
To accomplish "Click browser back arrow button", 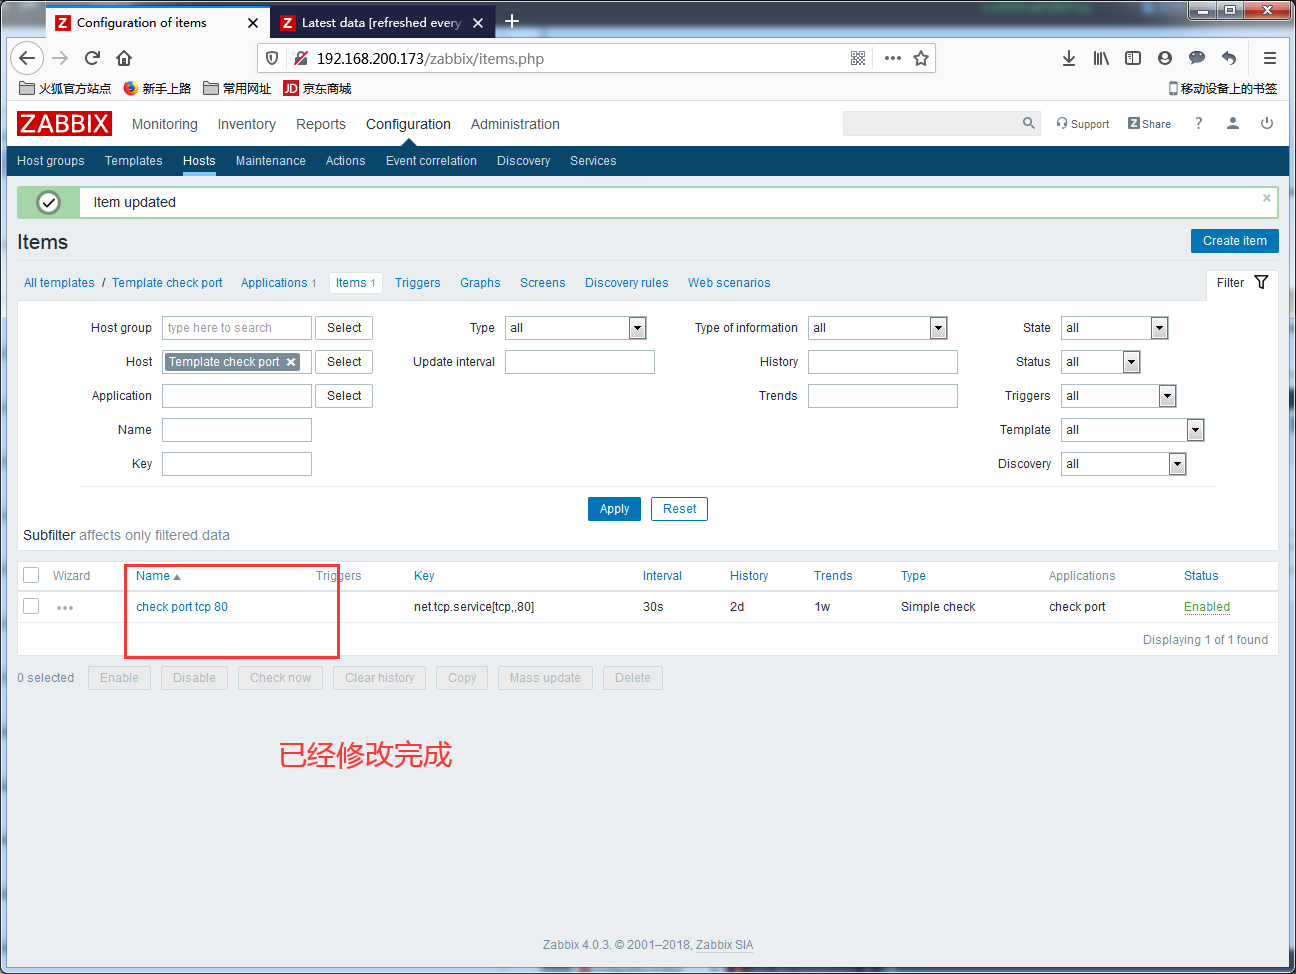I will point(27,58).
